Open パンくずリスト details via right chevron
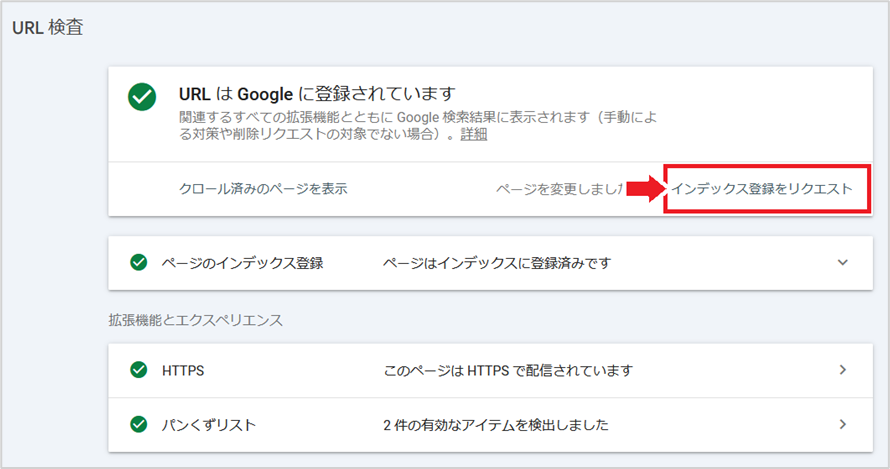 click(843, 424)
